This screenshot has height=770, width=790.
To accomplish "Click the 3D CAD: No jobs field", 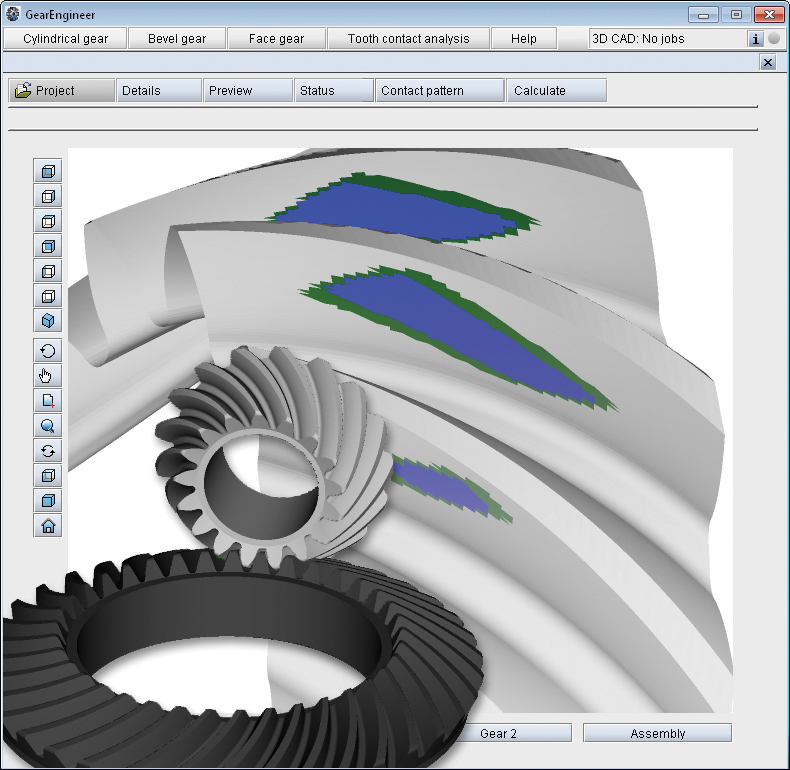I will [667, 39].
